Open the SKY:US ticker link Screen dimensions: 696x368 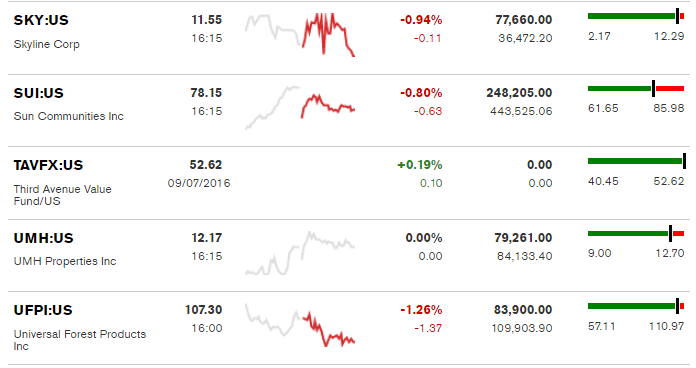tap(41, 20)
